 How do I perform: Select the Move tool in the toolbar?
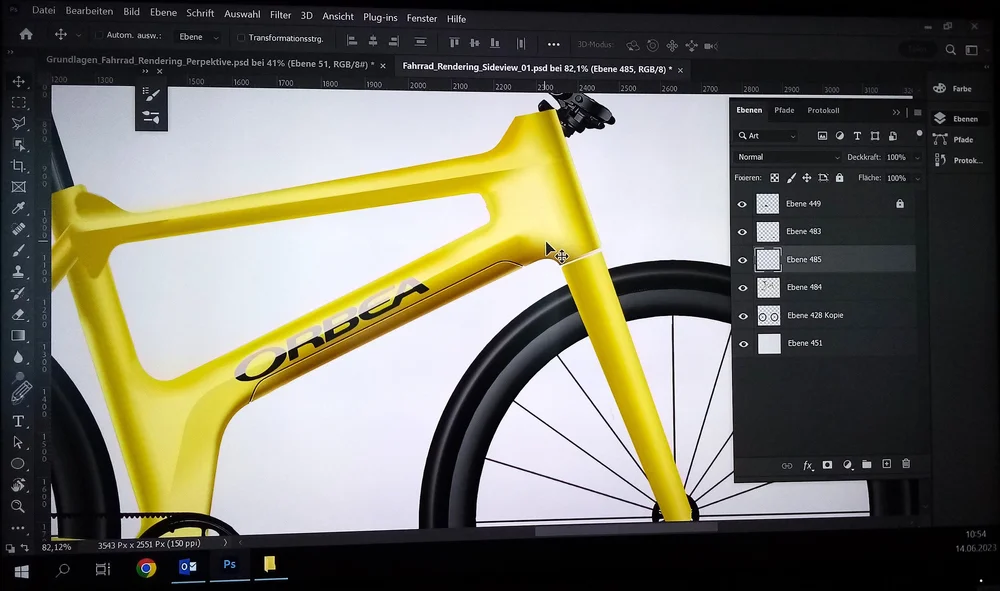pyautogui.click(x=18, y=82)
